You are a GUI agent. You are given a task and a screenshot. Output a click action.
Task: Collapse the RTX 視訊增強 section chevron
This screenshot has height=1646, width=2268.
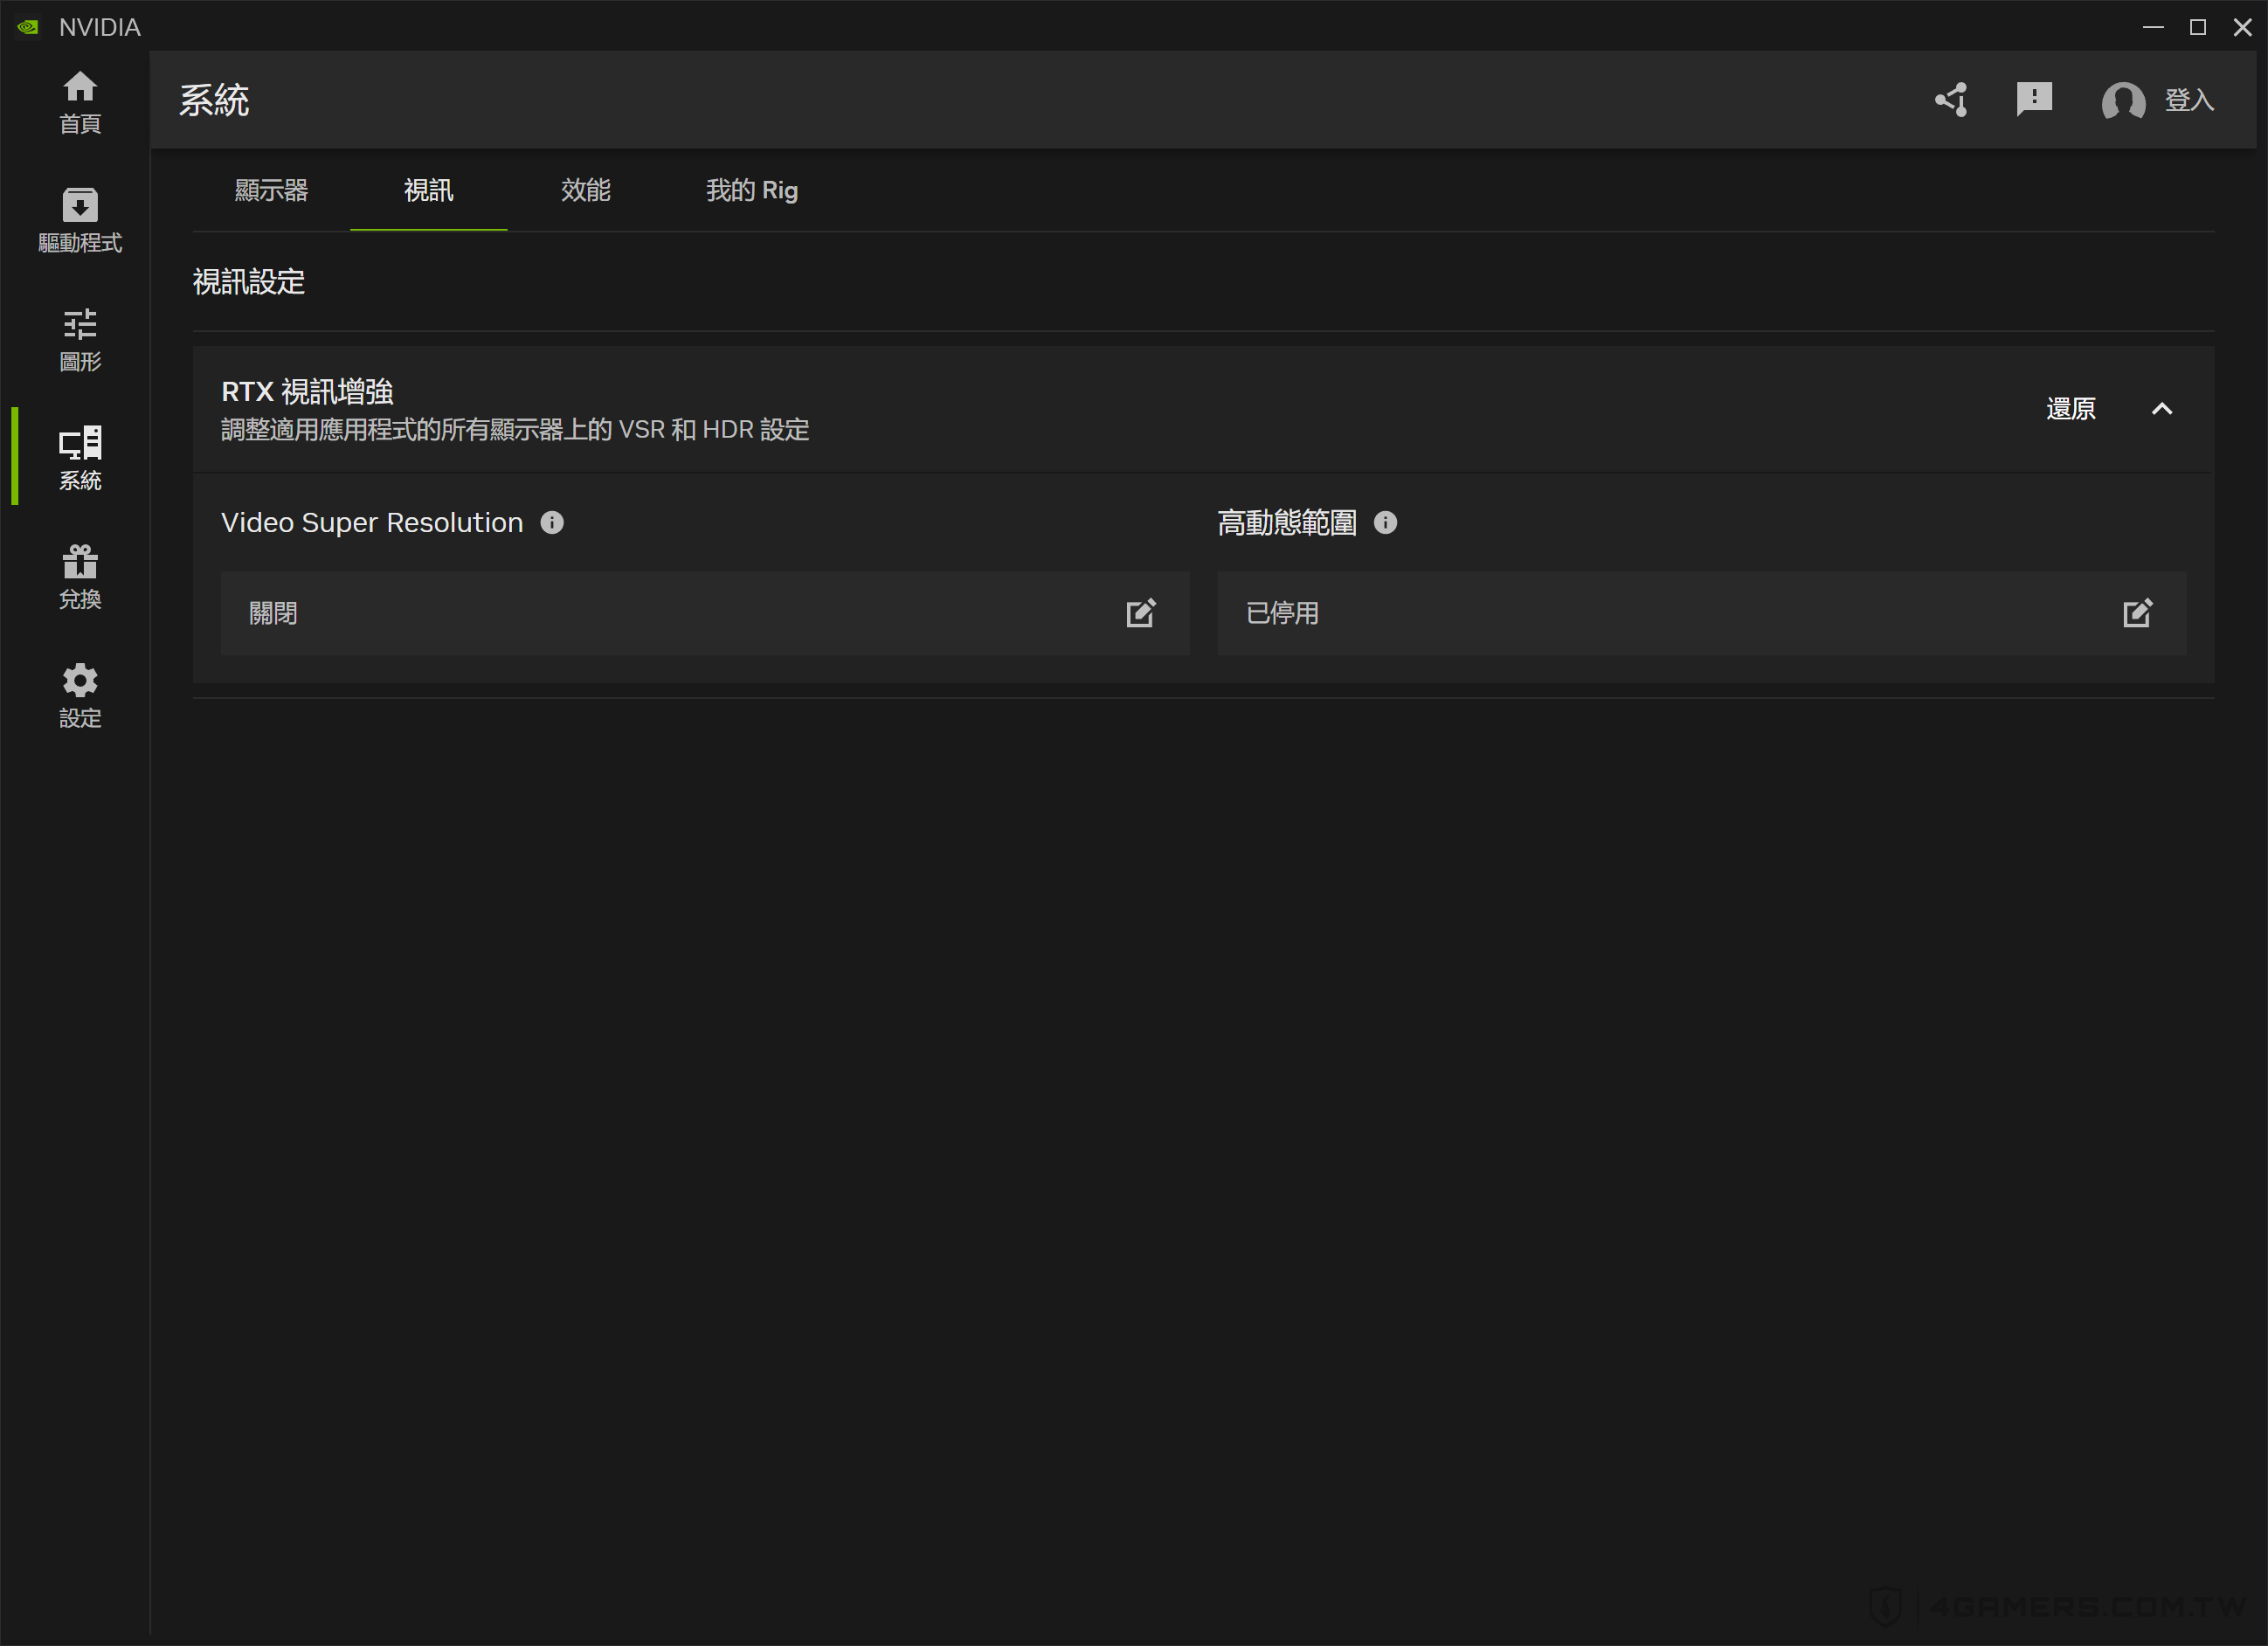coord(2162,409)
